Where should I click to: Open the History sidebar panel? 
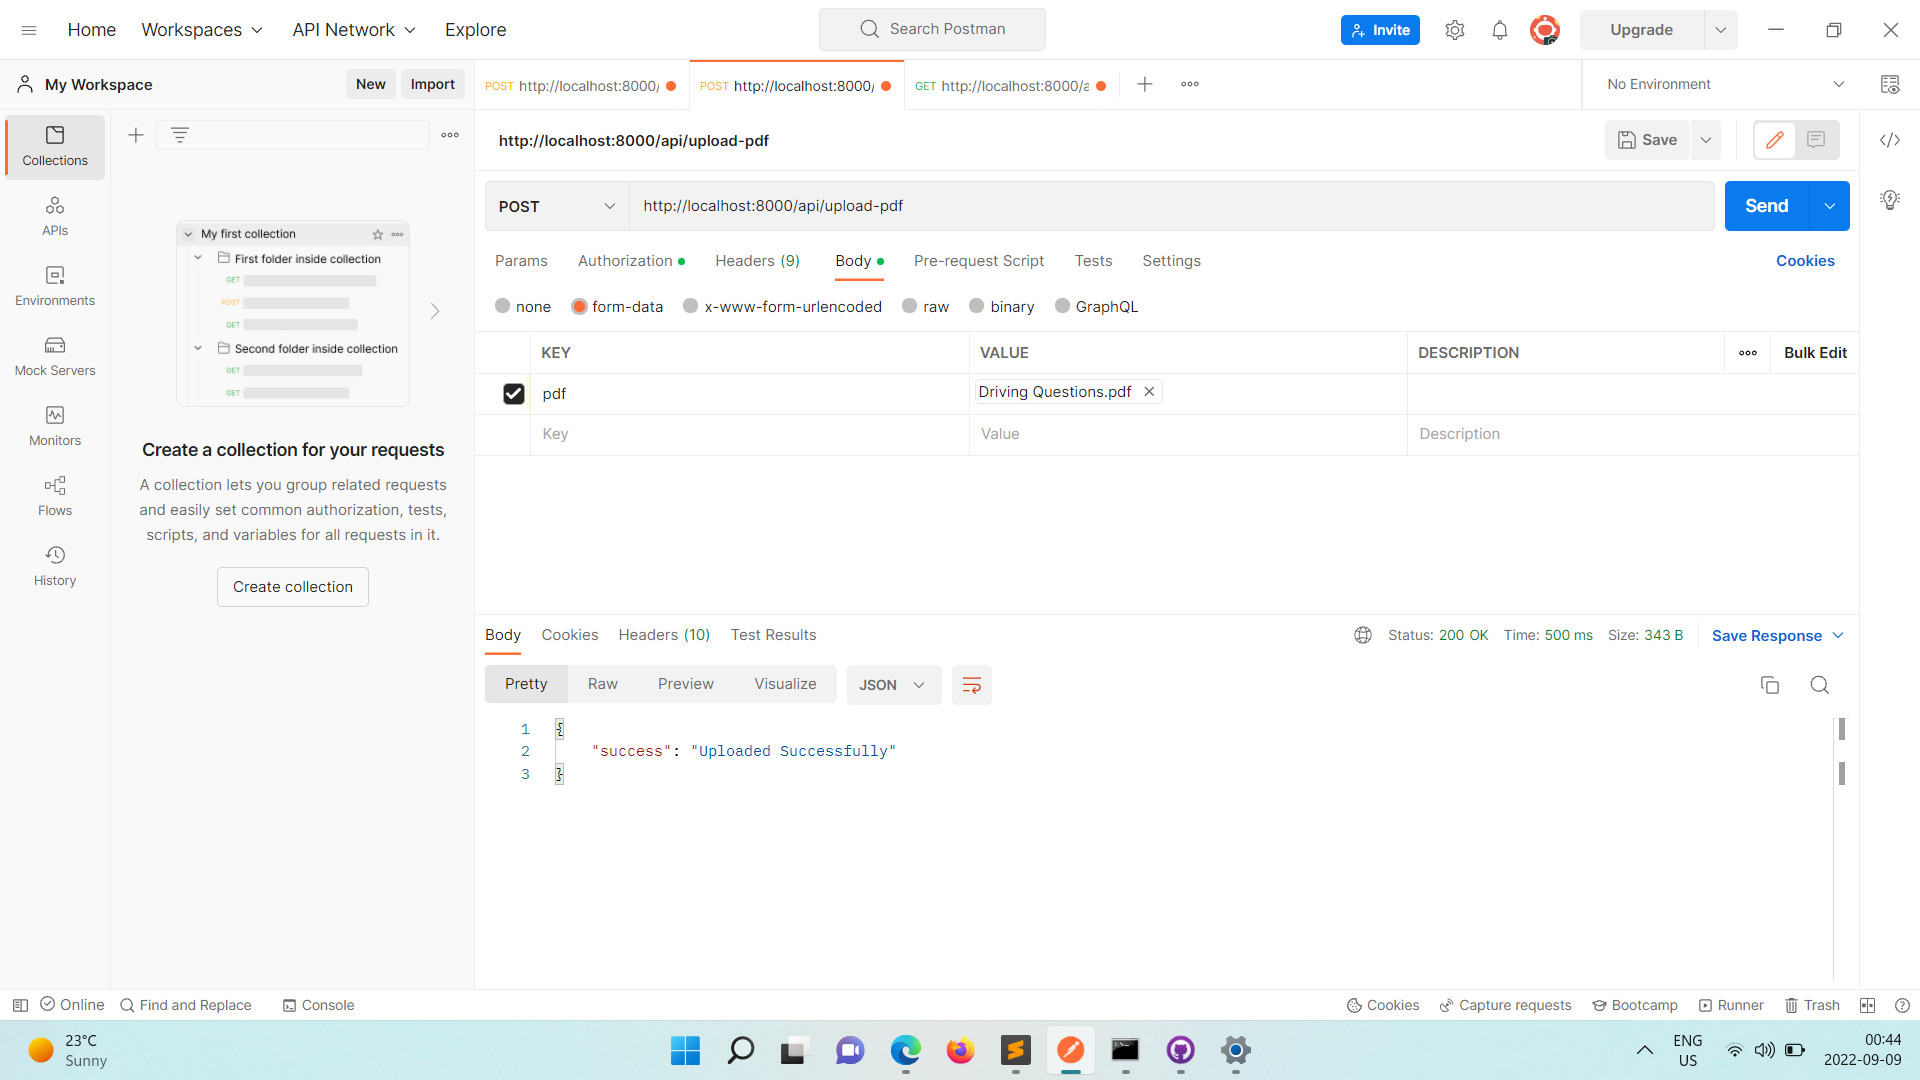pos(54,564)
